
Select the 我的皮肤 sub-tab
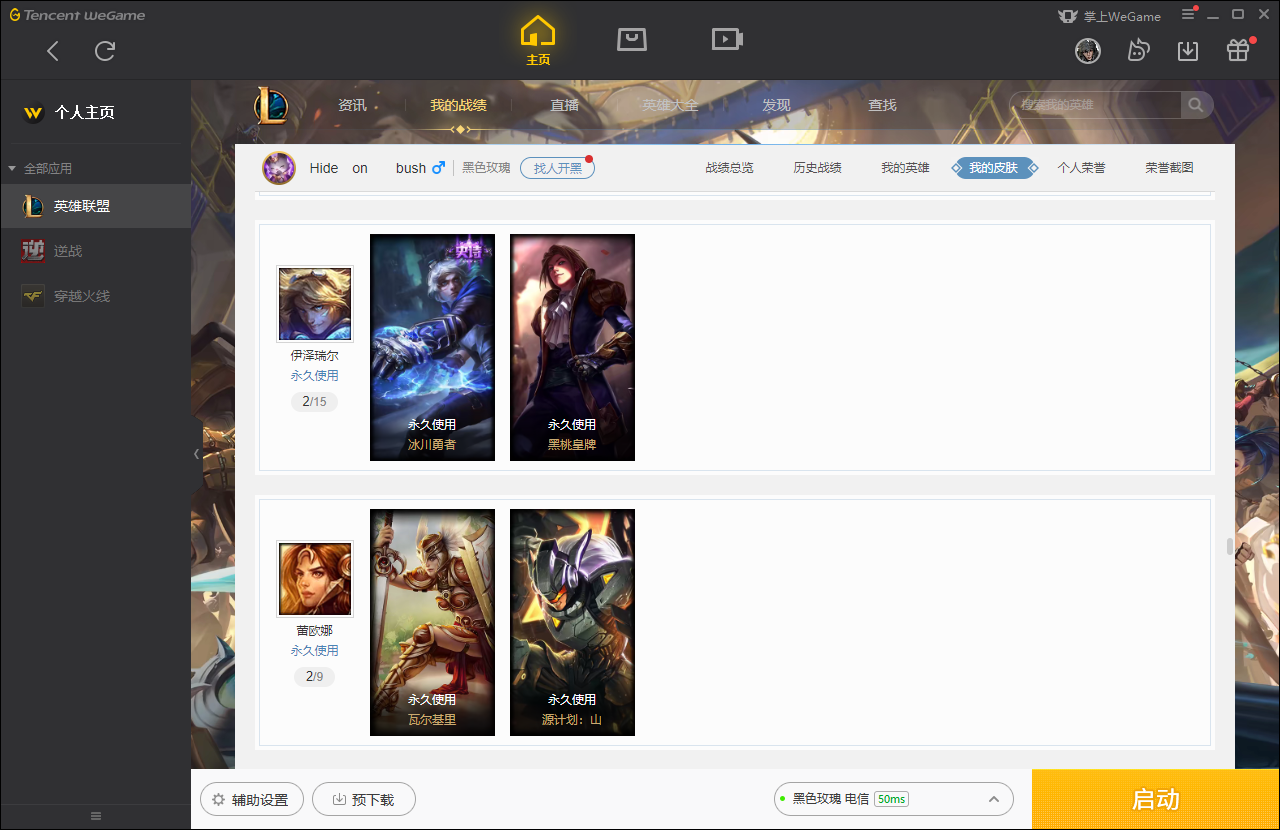point(993,168)
